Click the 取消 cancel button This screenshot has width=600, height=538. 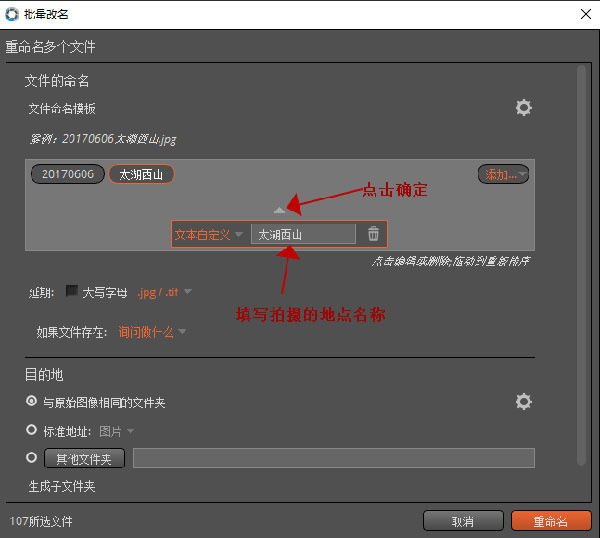[463, 521]
